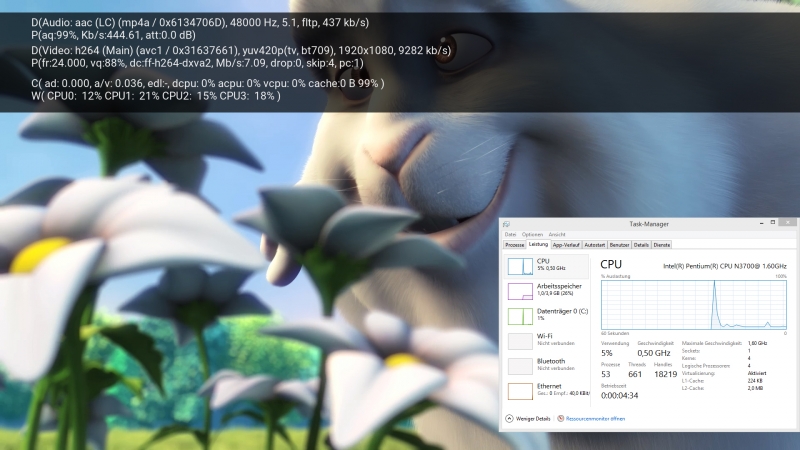Switch to the Benutzer tab
The width and height of the screenshot is (800, 450).
(x=619, y=245)
